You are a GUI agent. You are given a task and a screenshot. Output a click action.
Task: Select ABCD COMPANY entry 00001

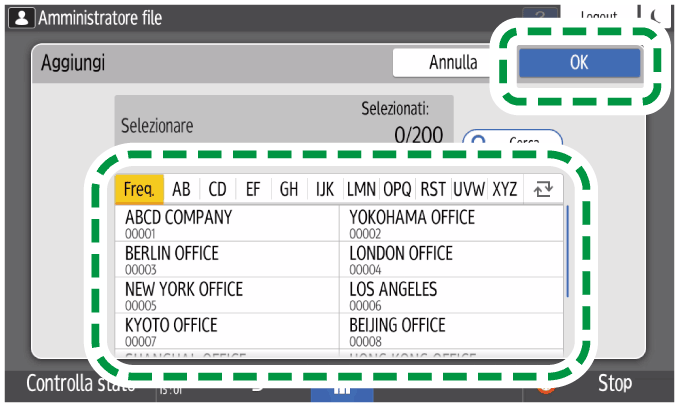pyautogui.click(x=228, y=223)
